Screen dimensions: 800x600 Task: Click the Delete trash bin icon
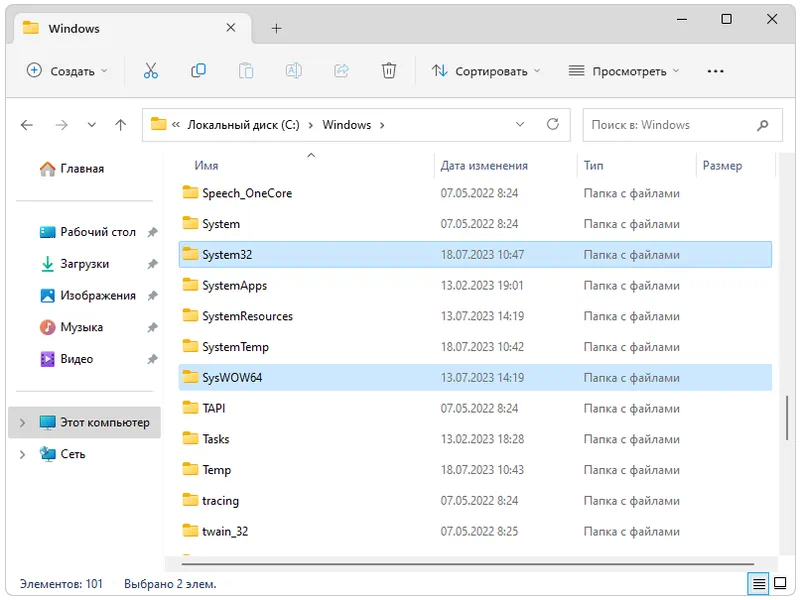(389, 70)
